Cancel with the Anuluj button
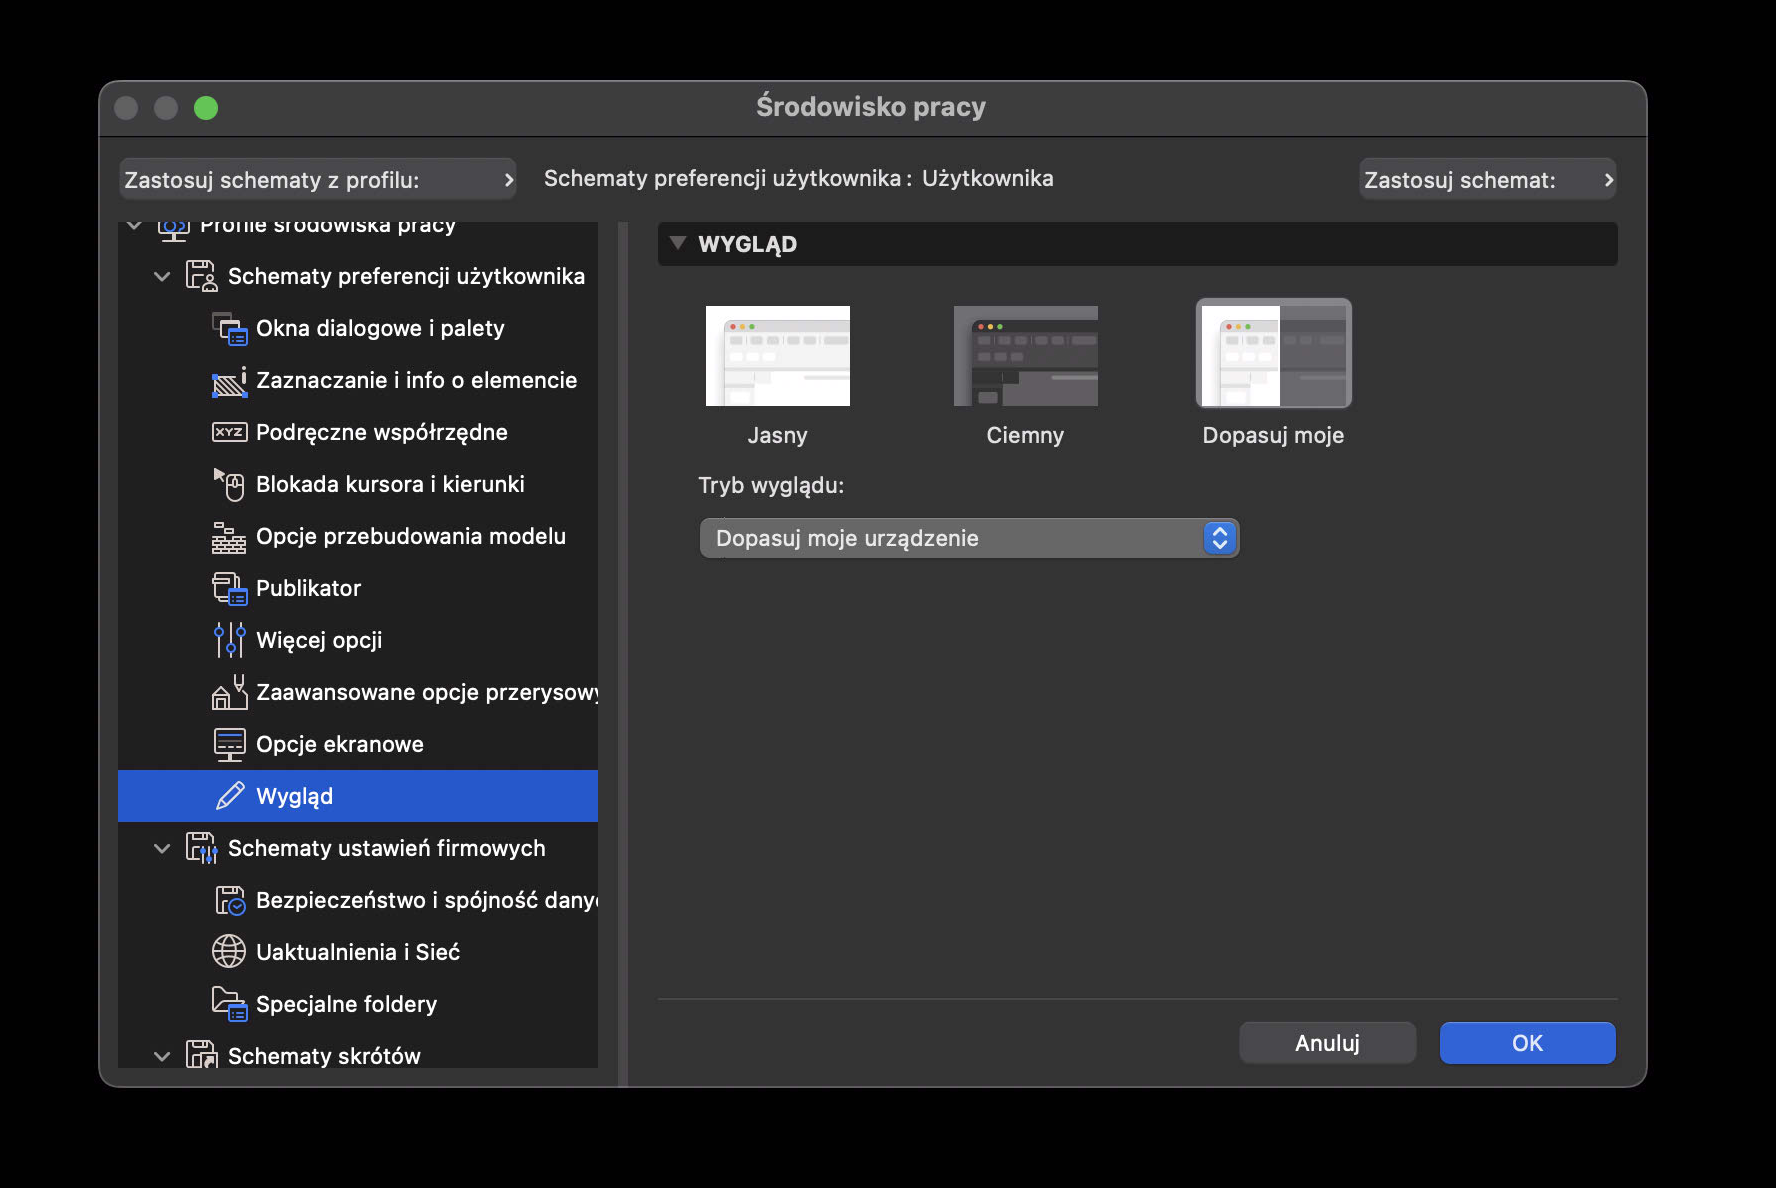 [x=1328, y=1043]
